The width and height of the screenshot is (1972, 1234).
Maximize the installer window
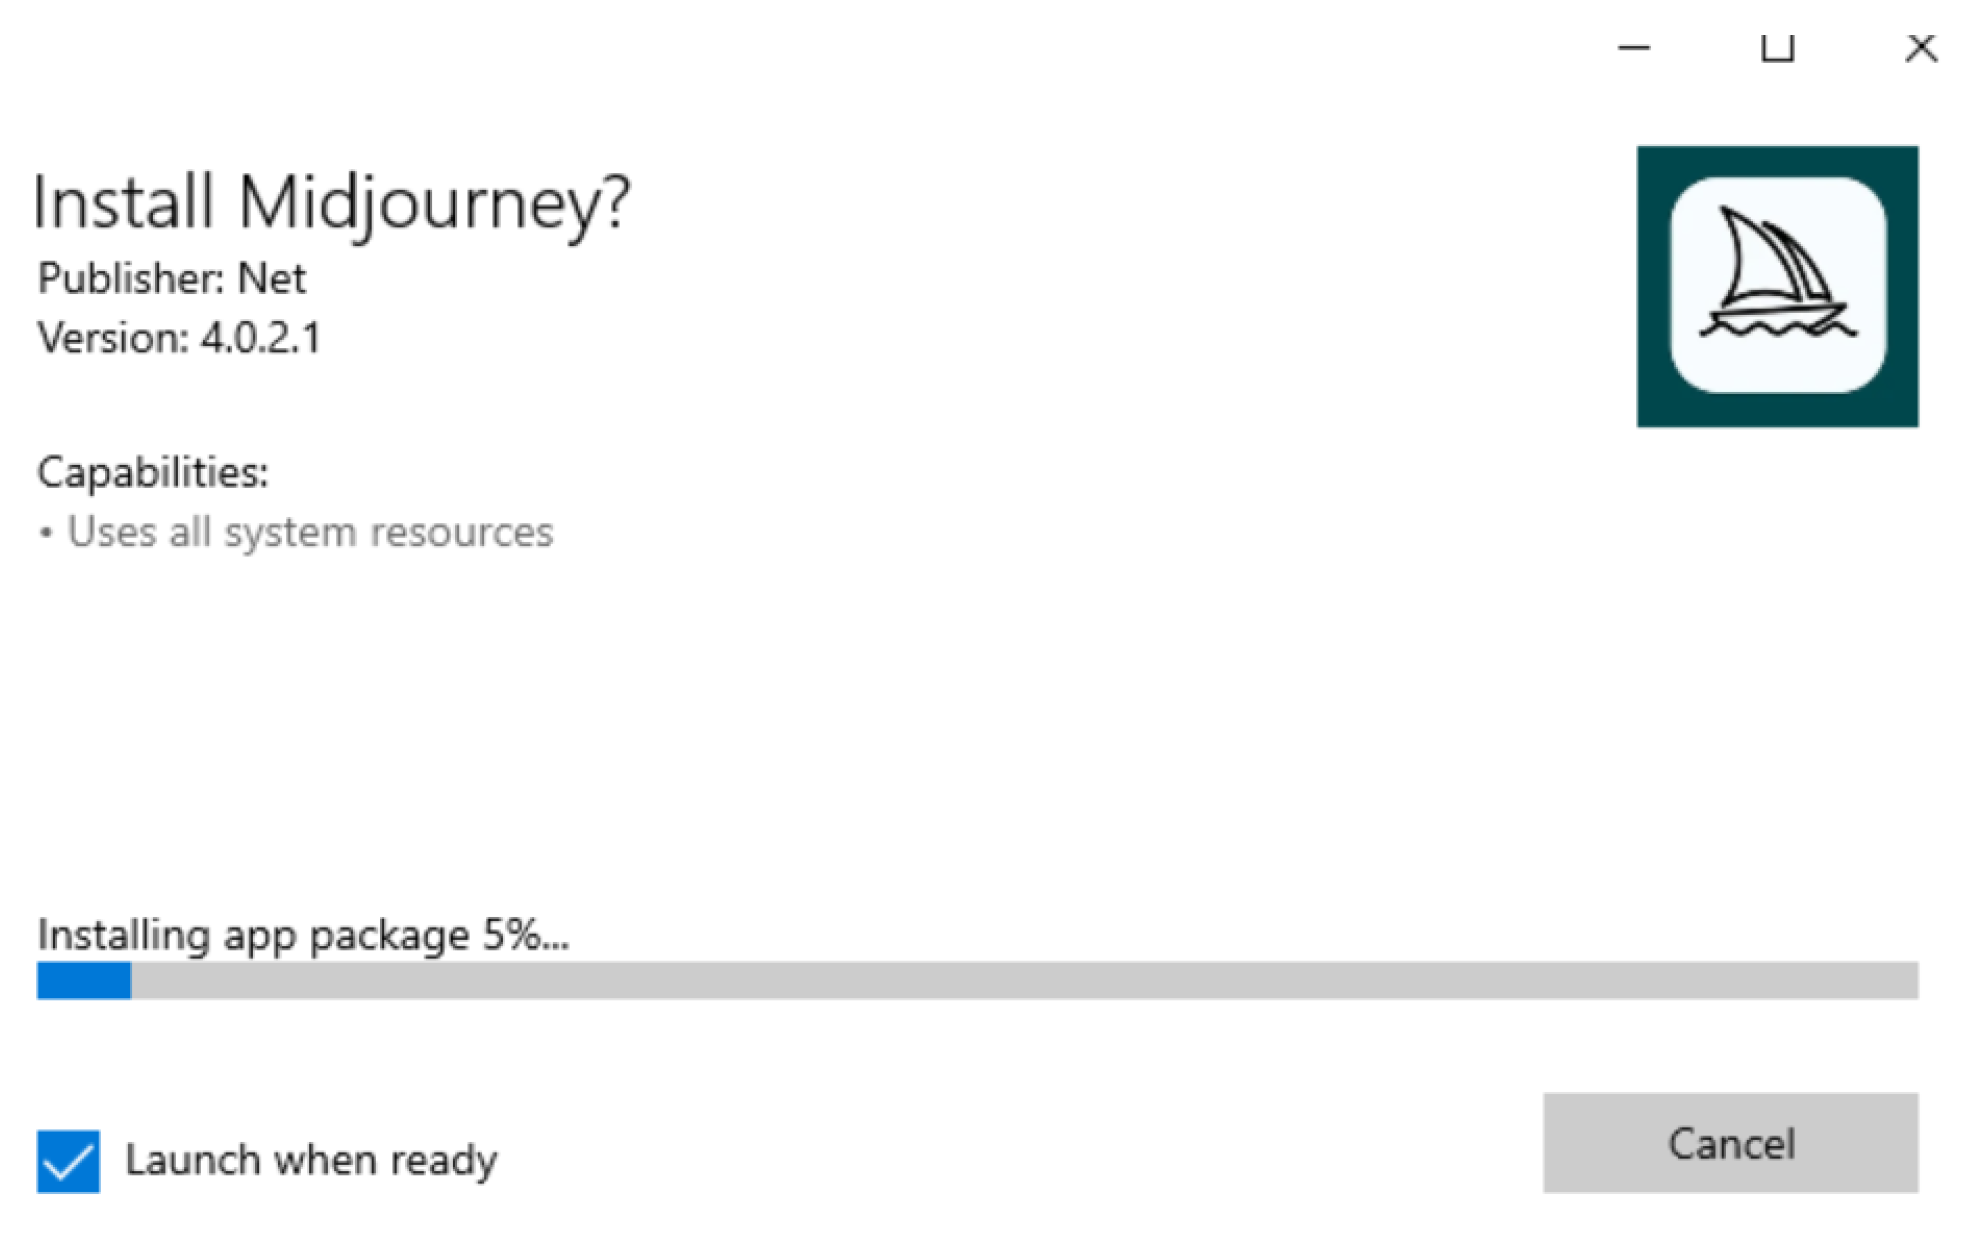1777,47
